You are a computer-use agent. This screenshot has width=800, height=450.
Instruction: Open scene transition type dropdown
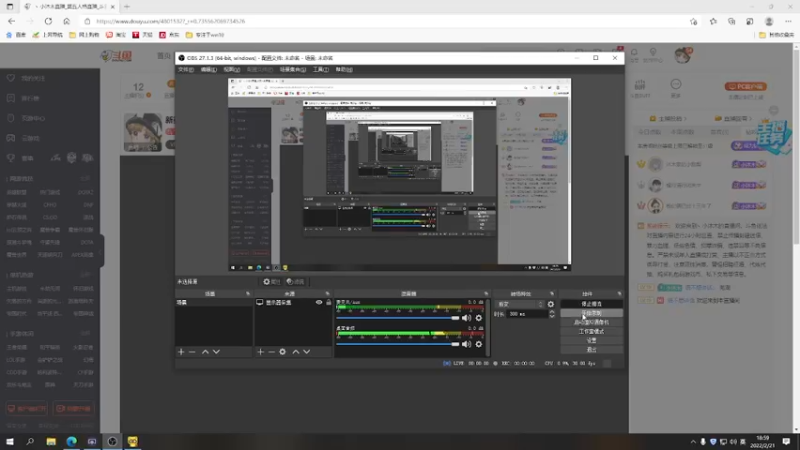pyautogui.click(x=520, y=304)
